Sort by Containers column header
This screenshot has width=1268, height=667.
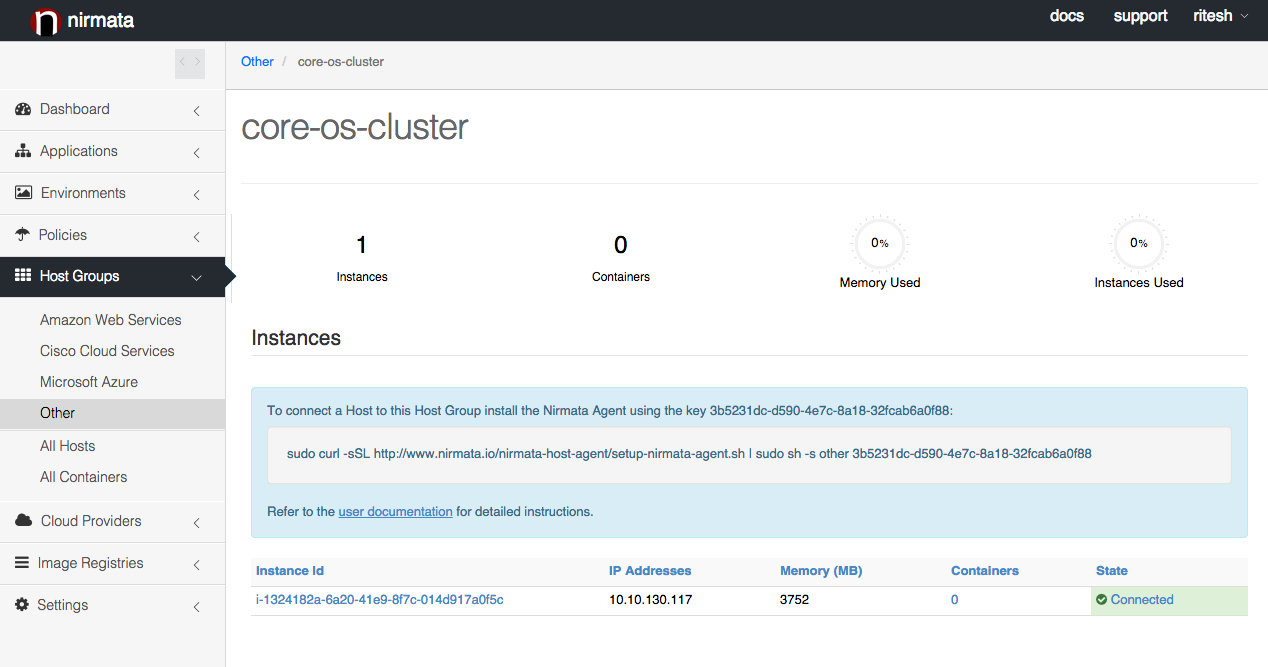985,571
